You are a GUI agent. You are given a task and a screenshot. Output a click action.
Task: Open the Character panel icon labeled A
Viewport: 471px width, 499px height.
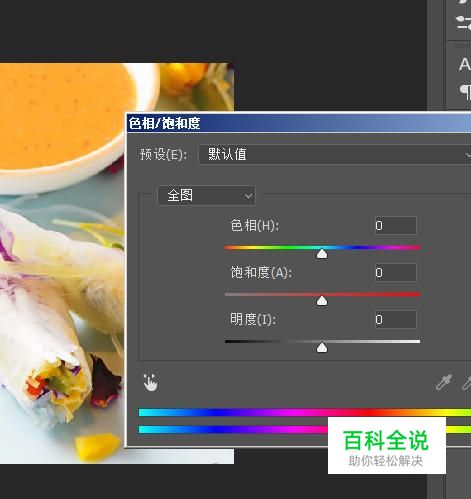coord(465,64)
